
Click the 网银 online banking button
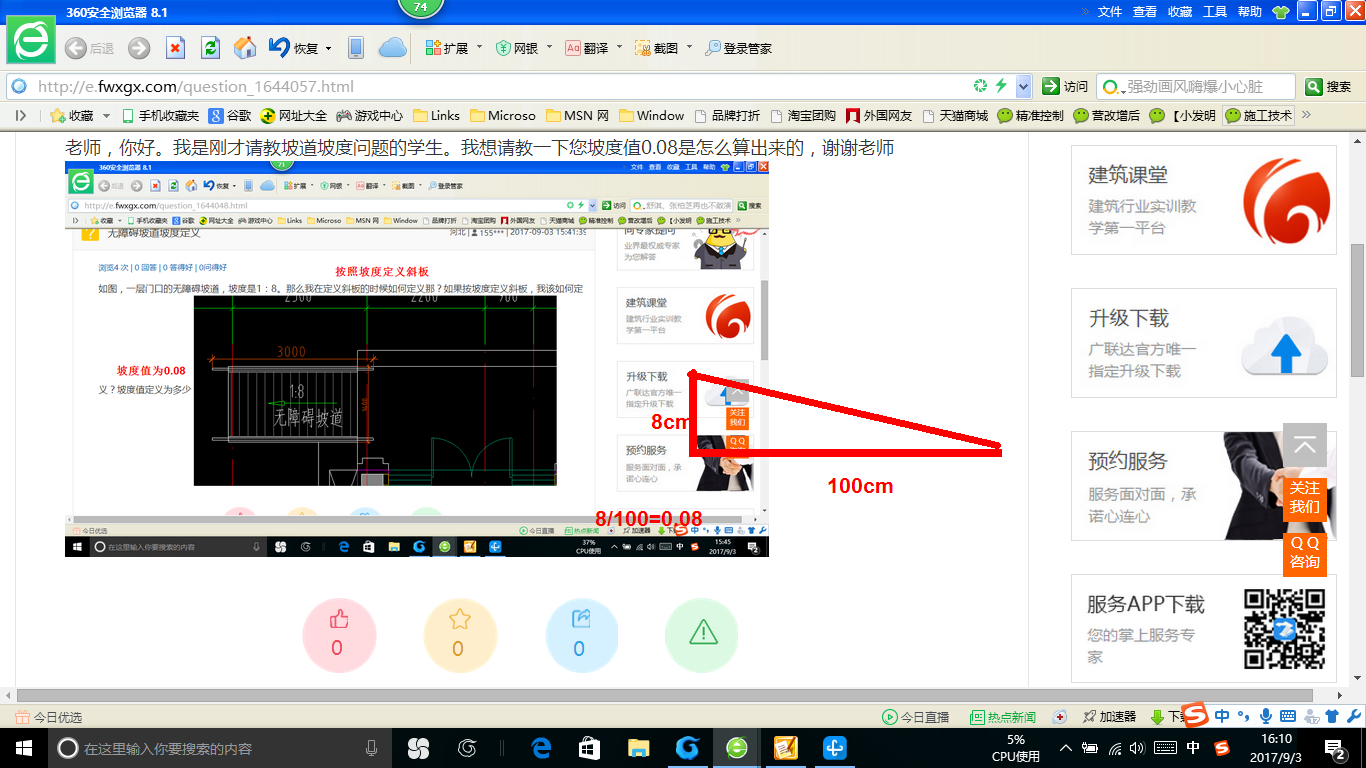(517, 48)
